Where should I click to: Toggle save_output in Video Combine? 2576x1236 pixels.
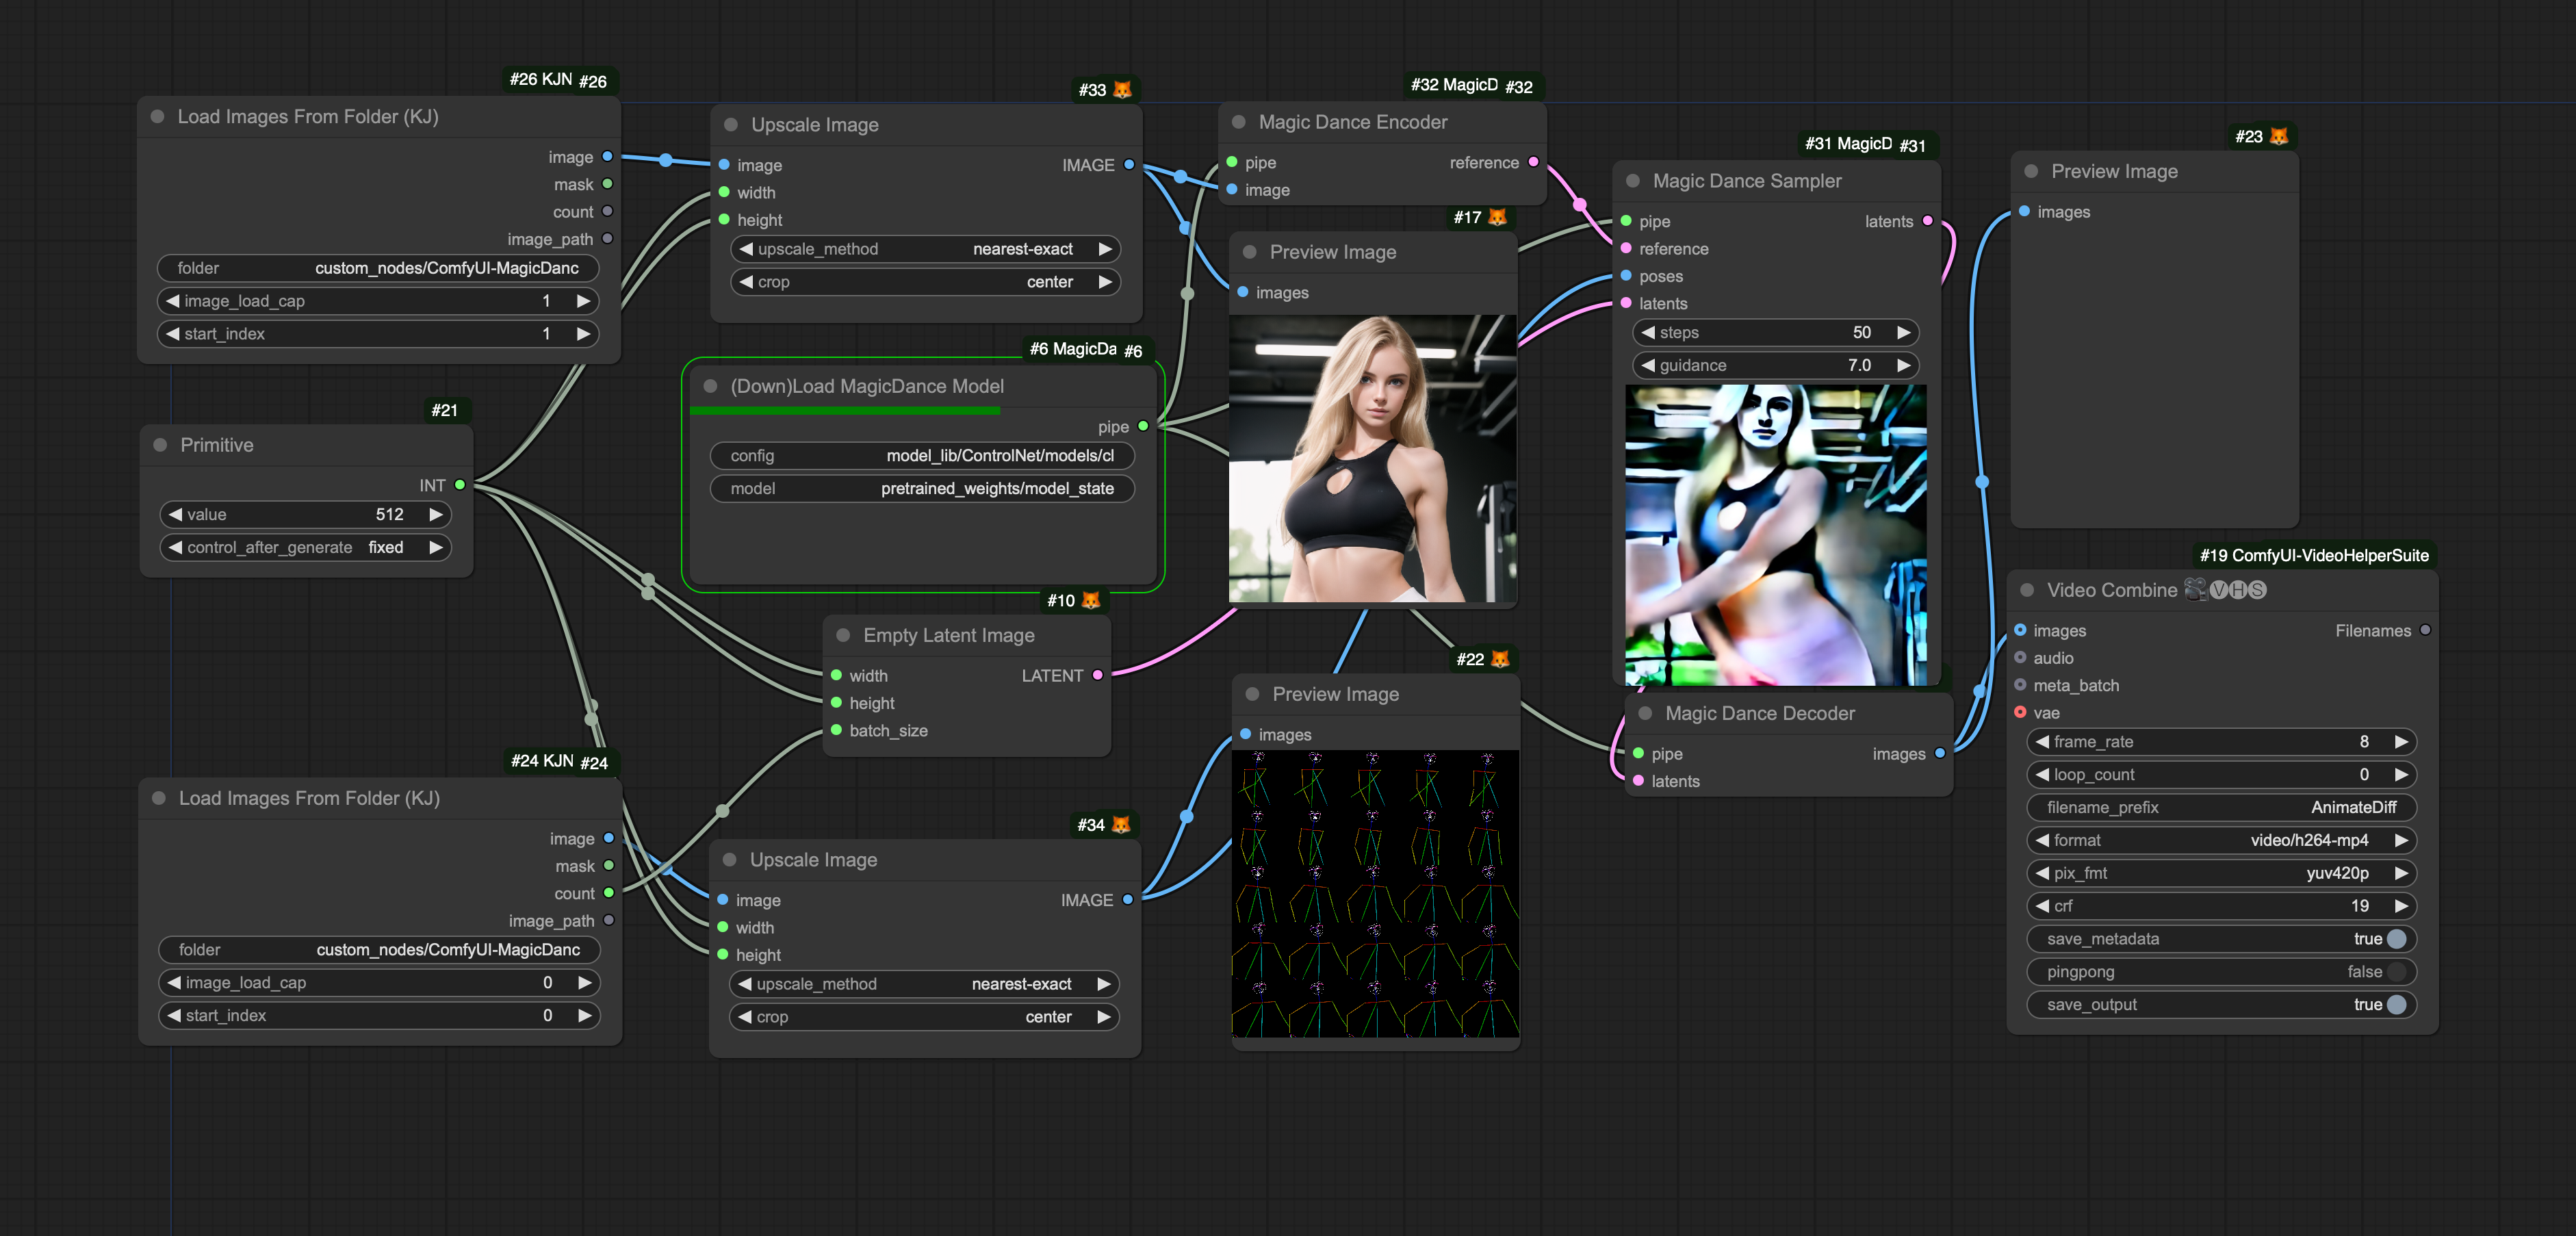coord(2395,1005)
